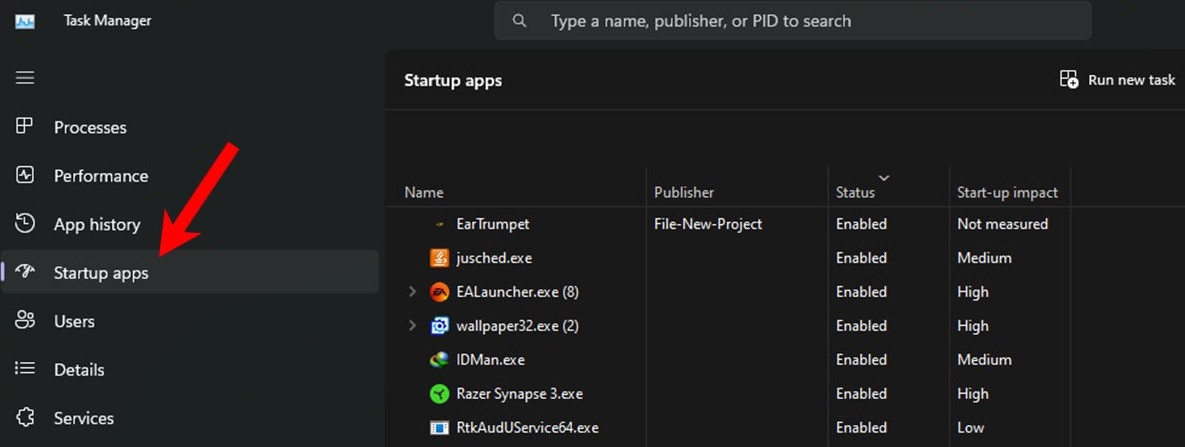Toggle the hamburger navigation menu
This screenshot has width=1185, height=447.
25,78
